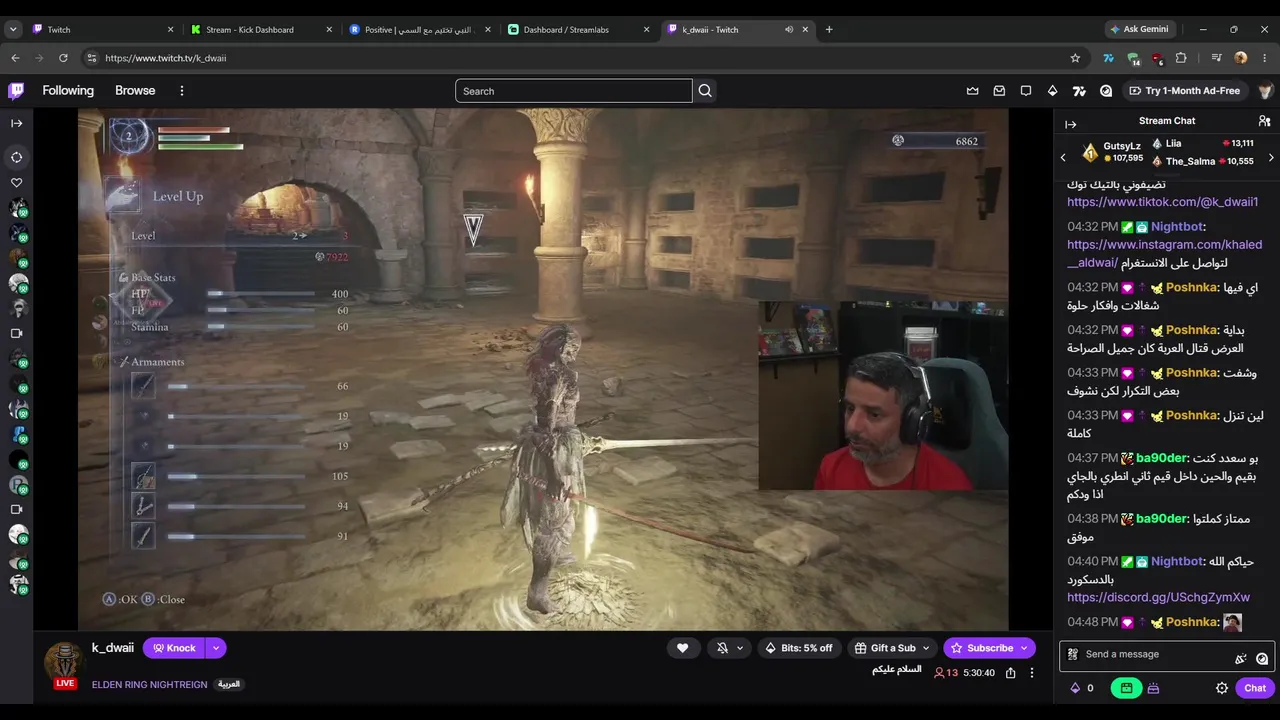
Task: Mute the k_dwaii tab audio
Action: [789, 29]
